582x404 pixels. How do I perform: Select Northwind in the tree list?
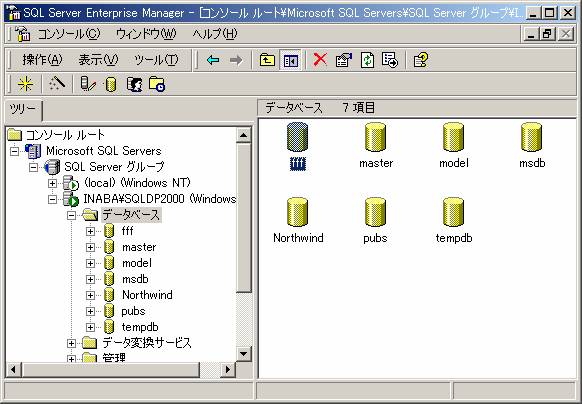pos(147,295)
